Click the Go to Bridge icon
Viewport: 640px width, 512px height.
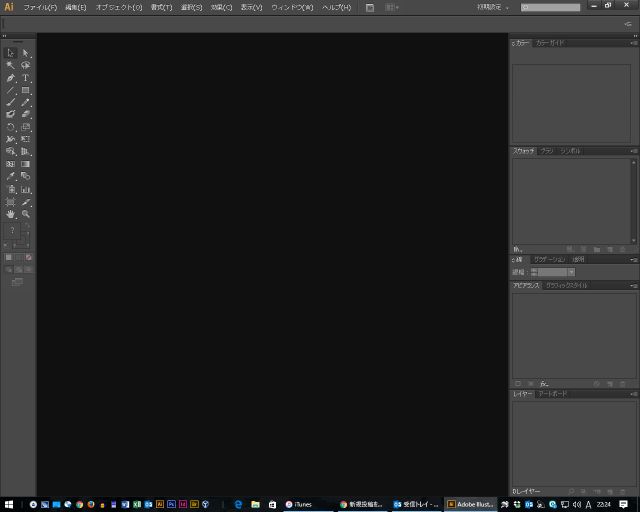[370, 8]
